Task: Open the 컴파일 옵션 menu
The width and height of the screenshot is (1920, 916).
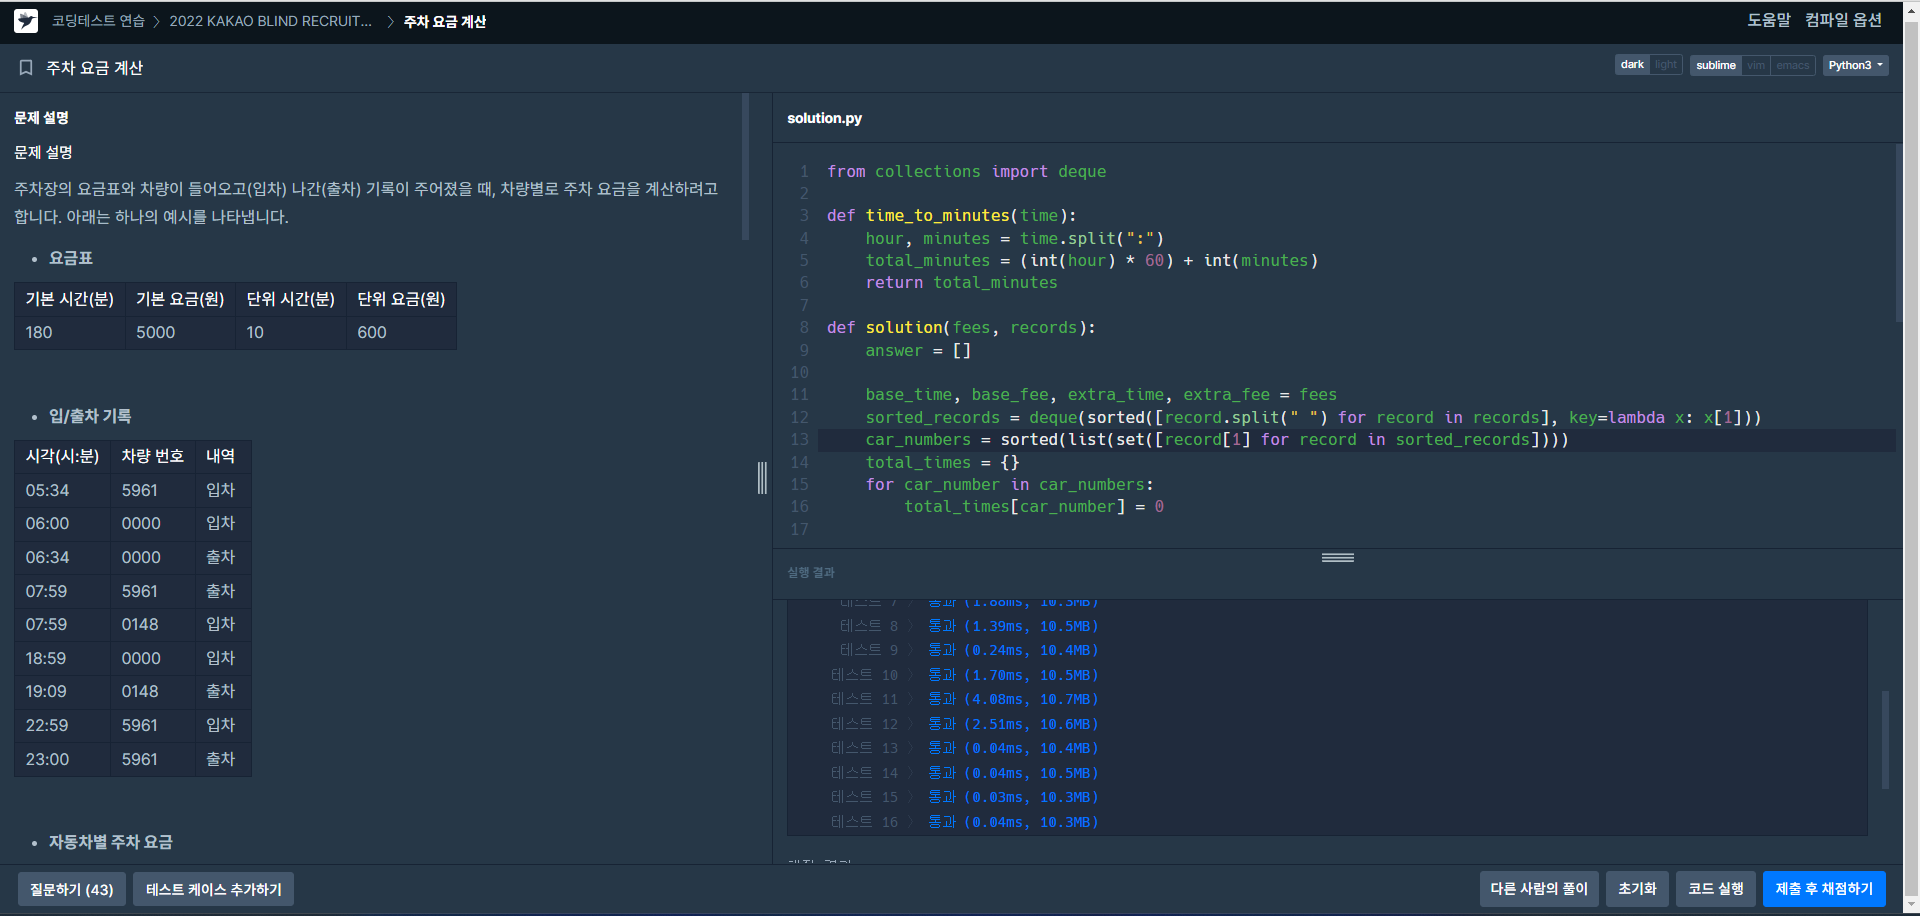Action: tap(1843, 20)
